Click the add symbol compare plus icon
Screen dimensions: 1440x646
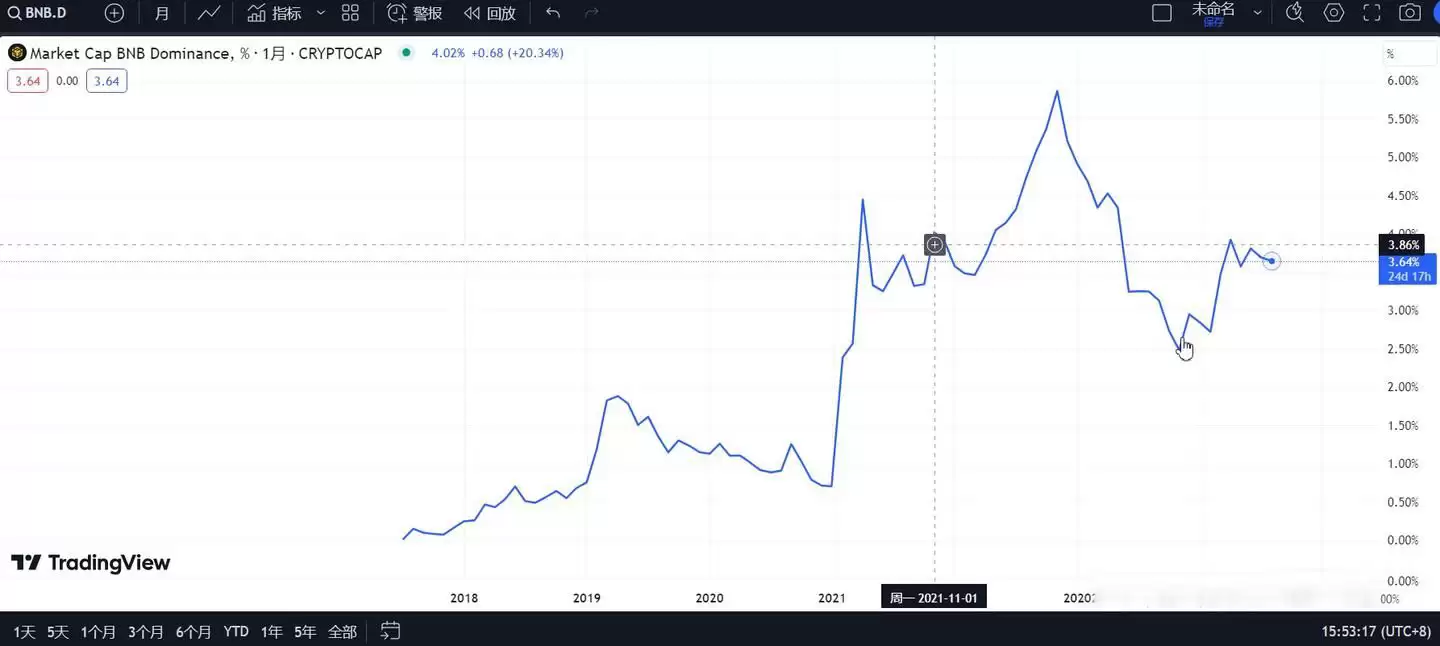coord(114,13)
